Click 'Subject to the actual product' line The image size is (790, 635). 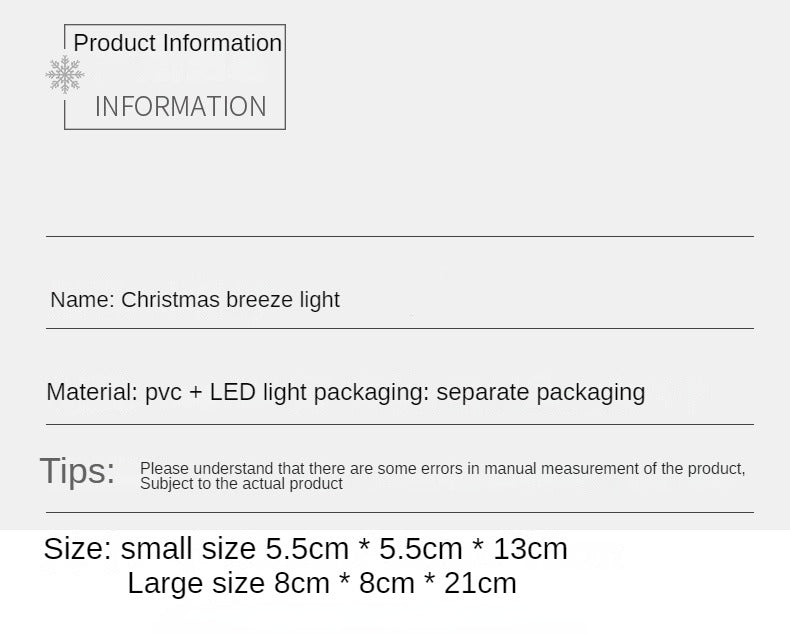click(241, 484)
